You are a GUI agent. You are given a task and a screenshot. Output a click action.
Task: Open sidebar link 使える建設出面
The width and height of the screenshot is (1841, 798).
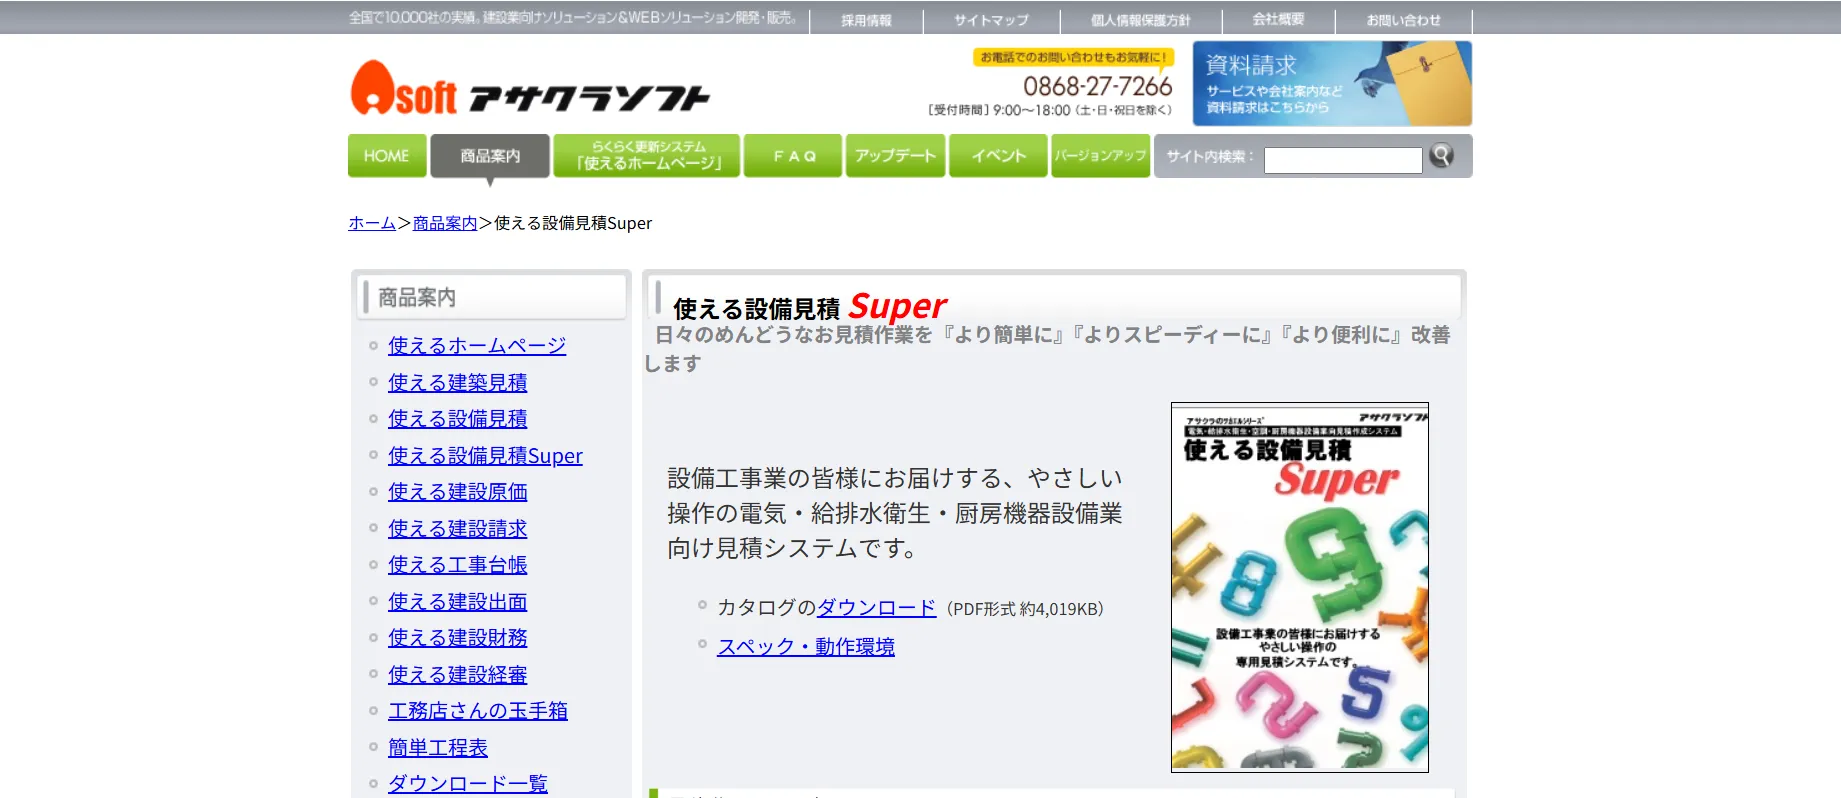457,602
